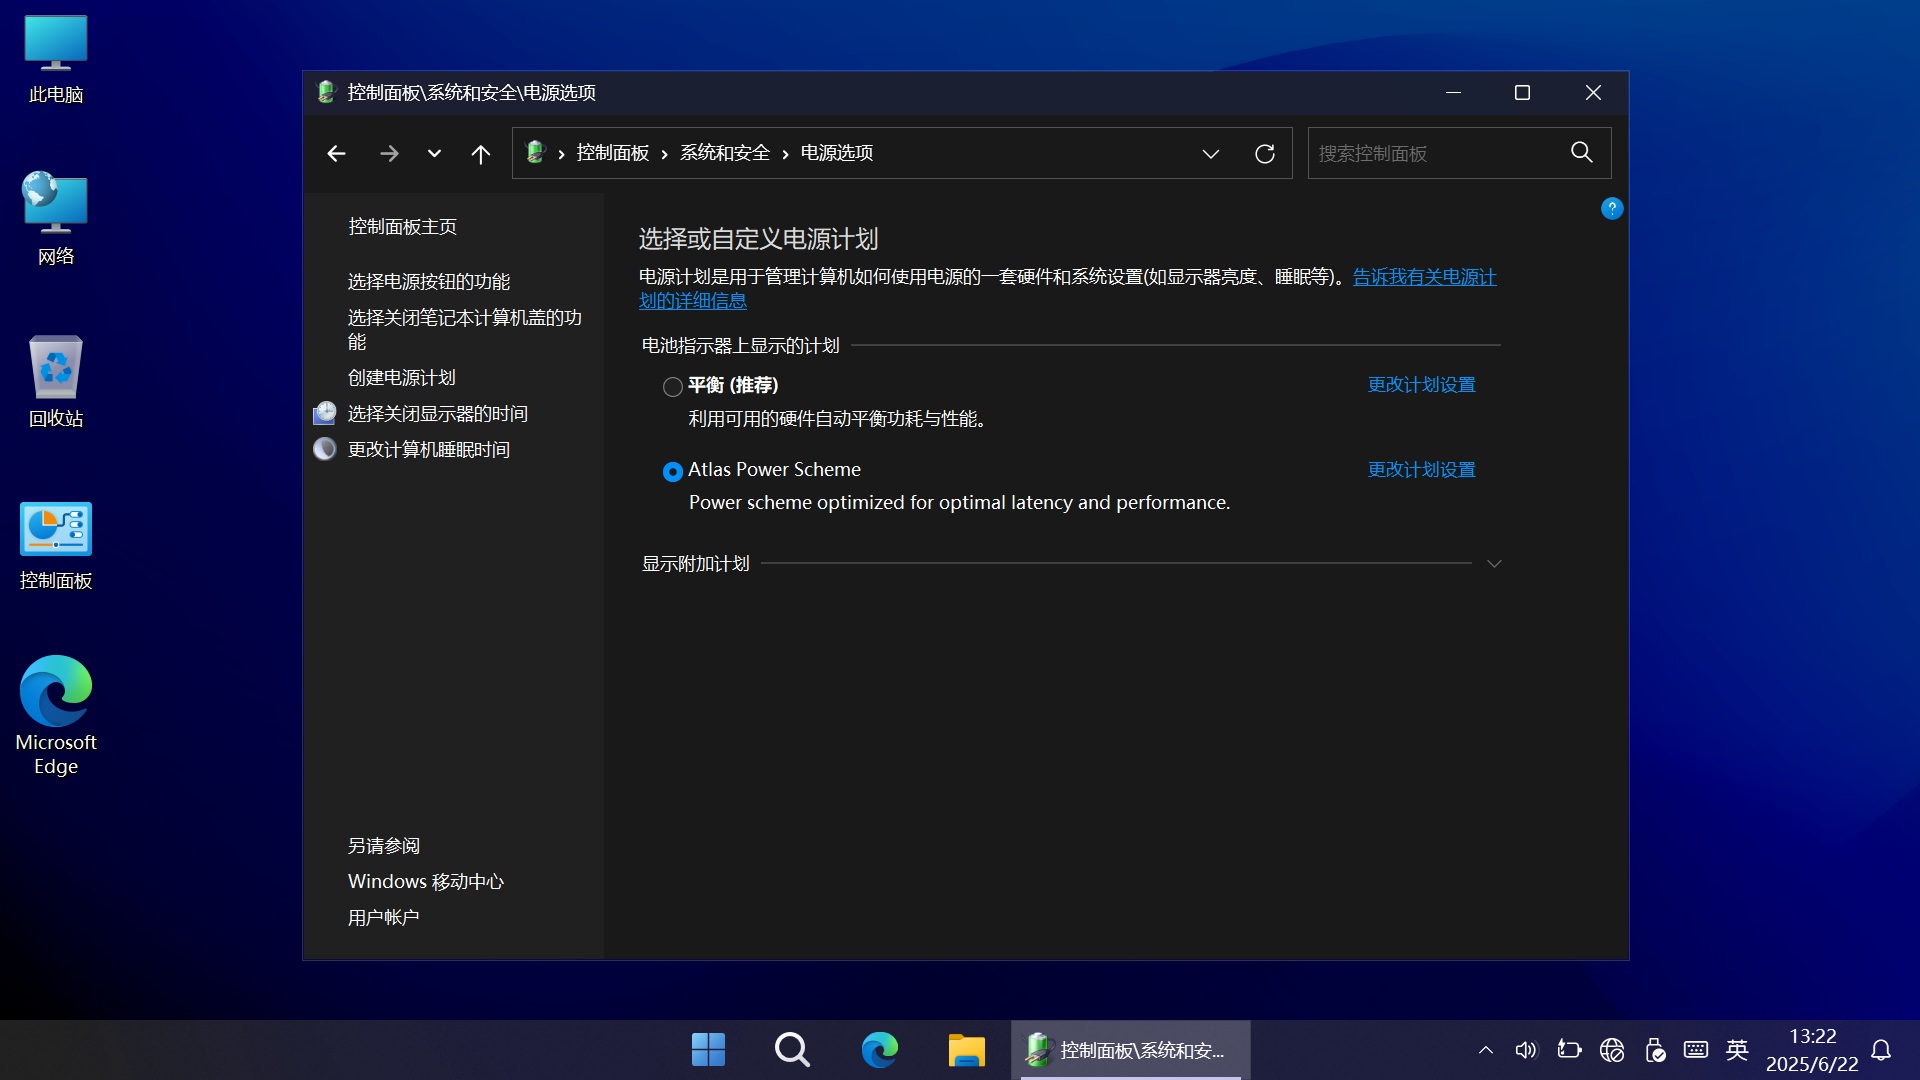Select the 平衡 (推荐) power plan

(x=672, y=386)
